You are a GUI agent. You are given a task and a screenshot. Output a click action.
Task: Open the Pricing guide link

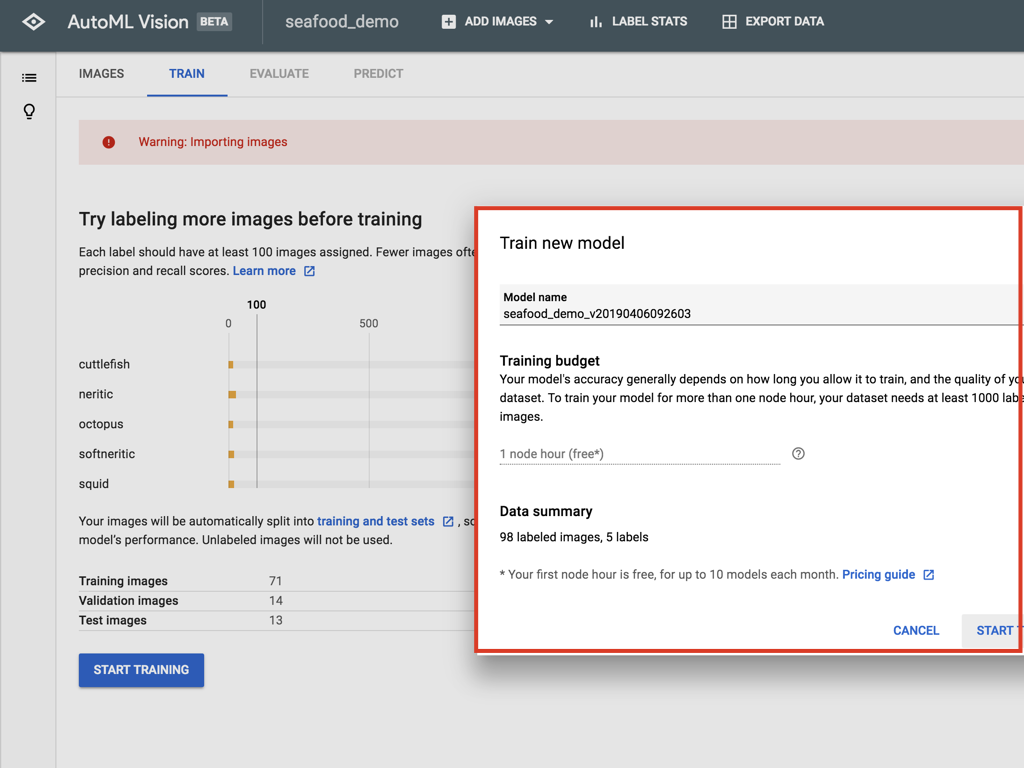[878, 575]
